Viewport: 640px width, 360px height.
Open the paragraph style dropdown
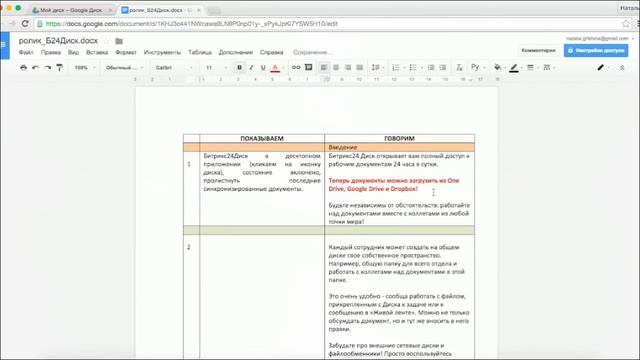click(124, 67)
